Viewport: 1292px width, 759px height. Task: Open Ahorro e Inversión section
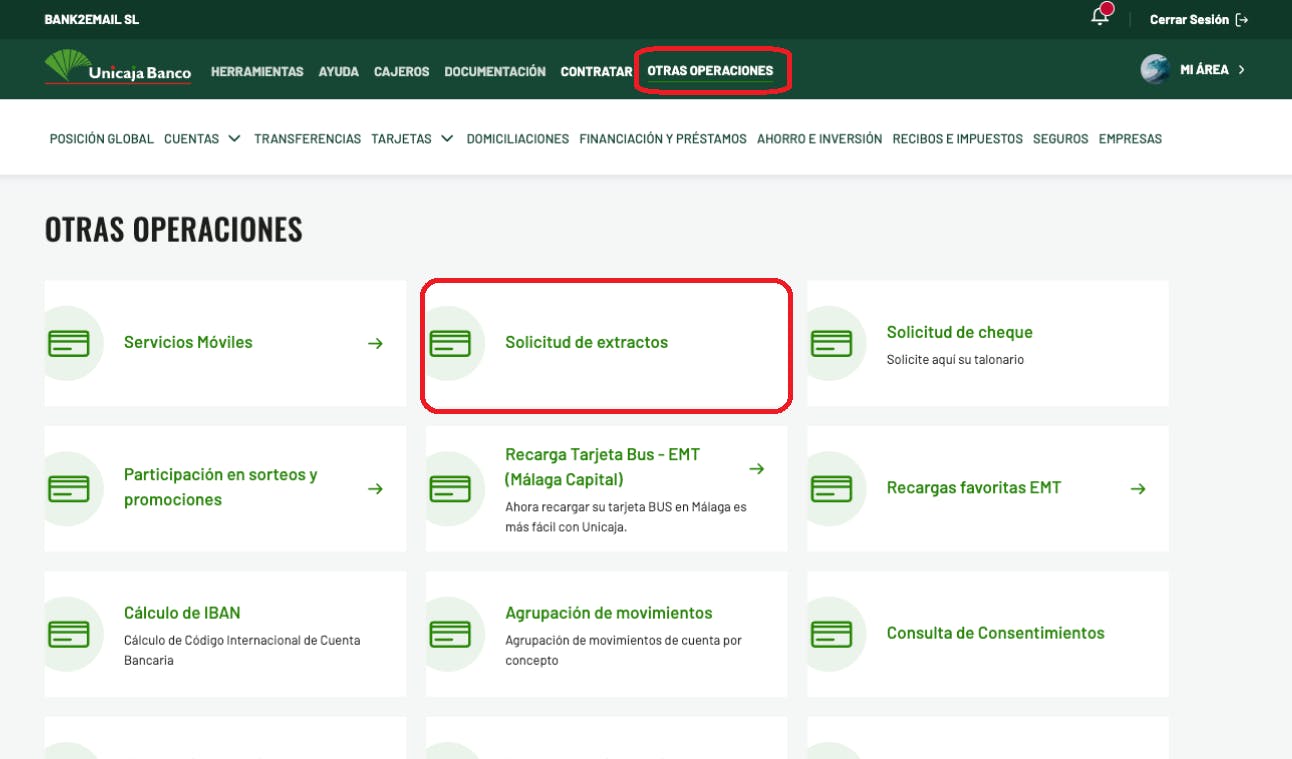coord(820,139)
